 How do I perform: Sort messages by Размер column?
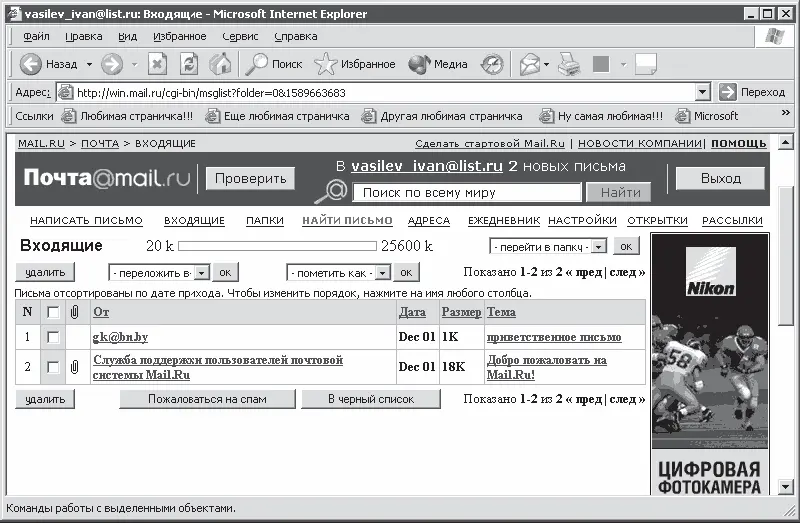click(461, 312)
